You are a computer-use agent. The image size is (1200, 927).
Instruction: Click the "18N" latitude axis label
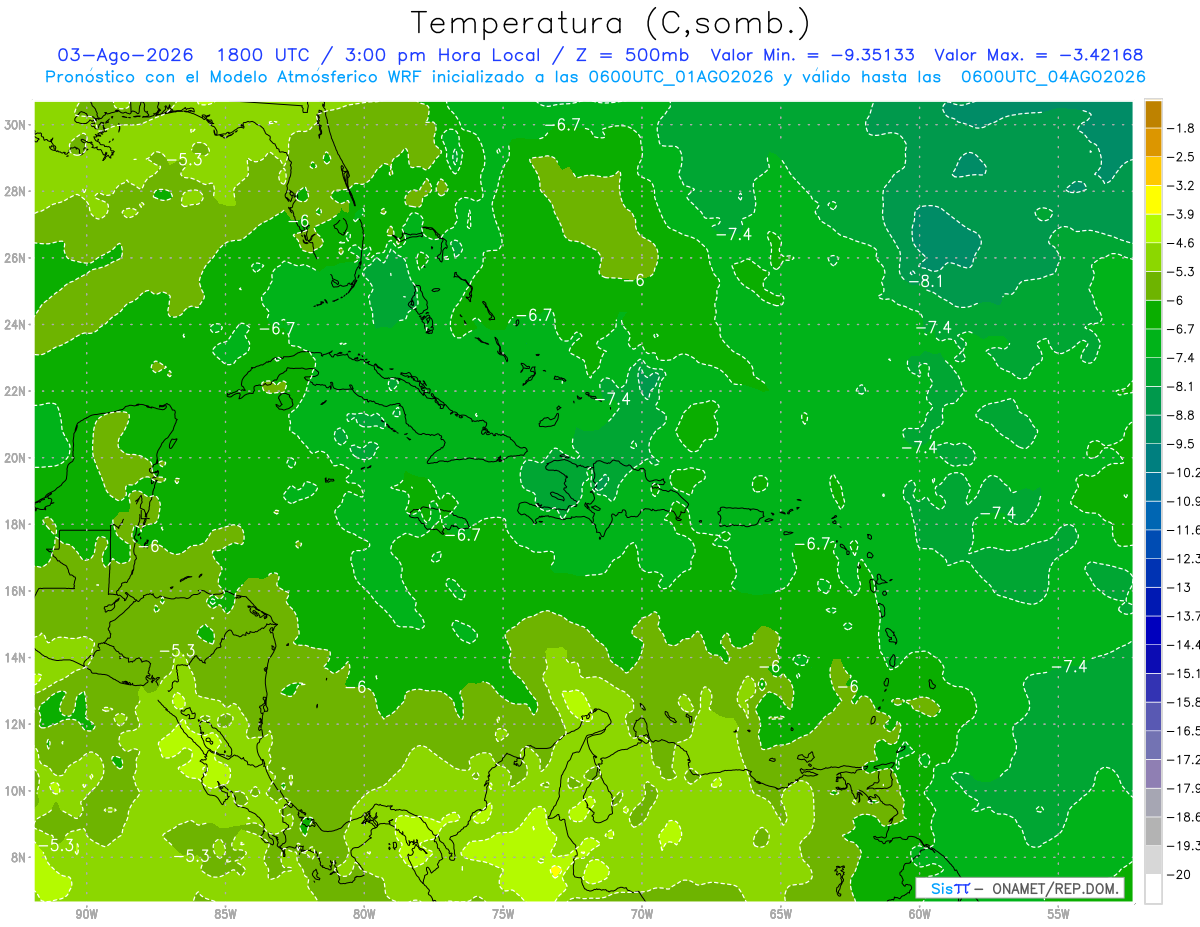15,524
